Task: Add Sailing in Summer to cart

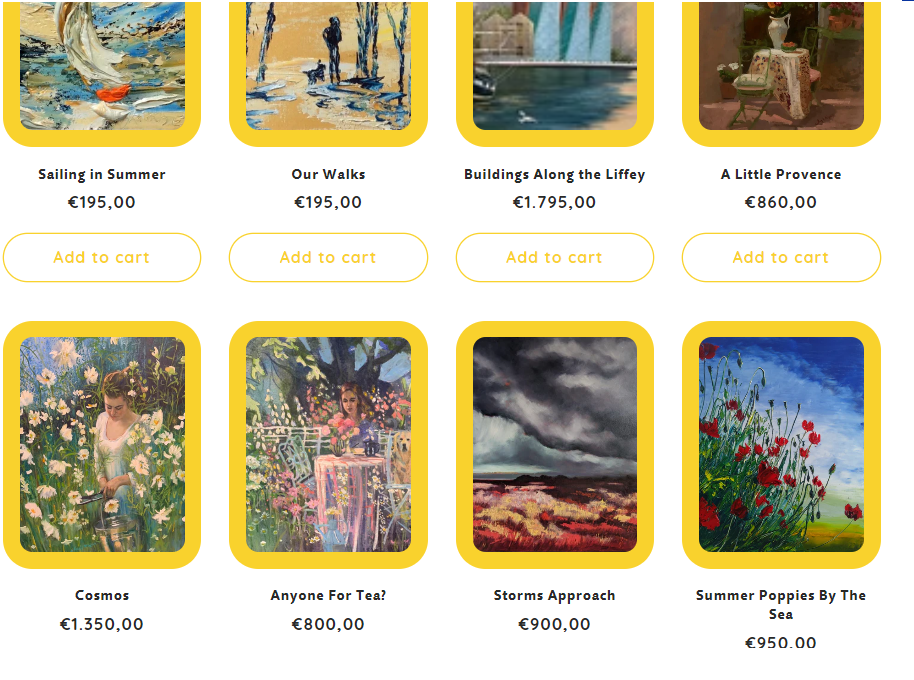Action: (102, 258)
